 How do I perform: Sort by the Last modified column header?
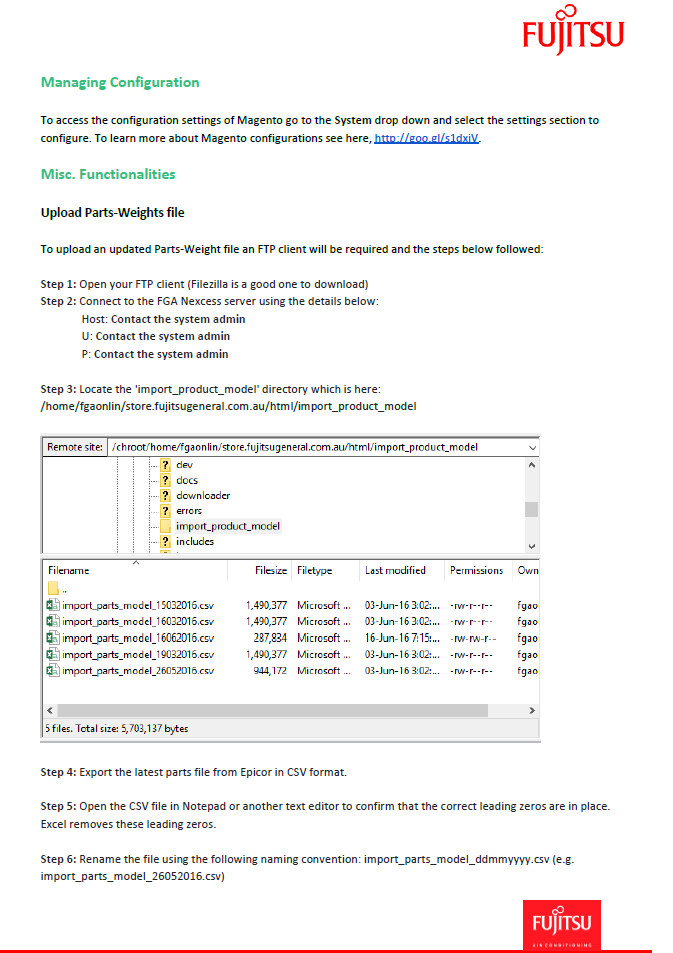395,570
